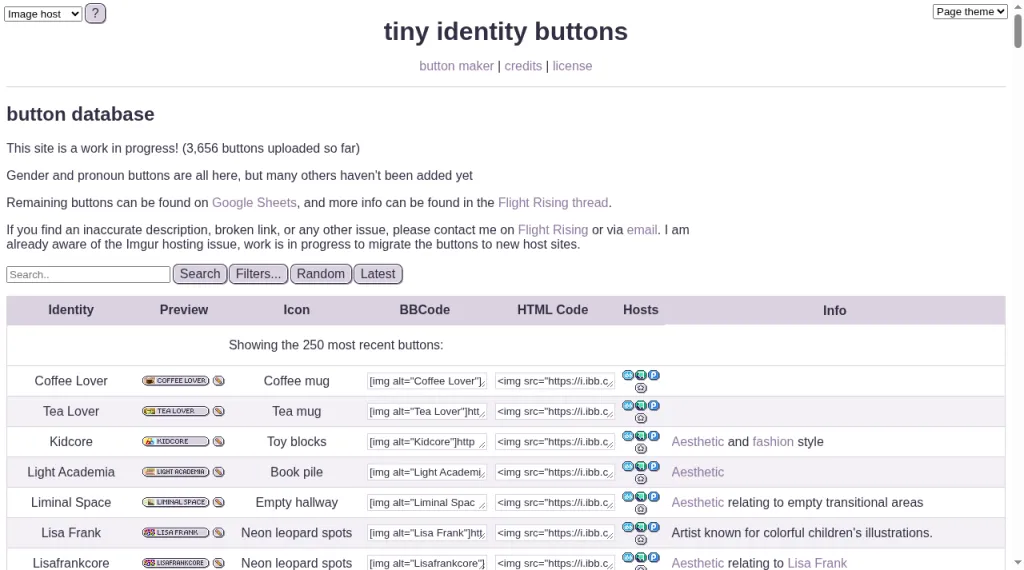Click the Lisa Frank HTML code text box
1024x570 pixels.
[x=554, y=533]
